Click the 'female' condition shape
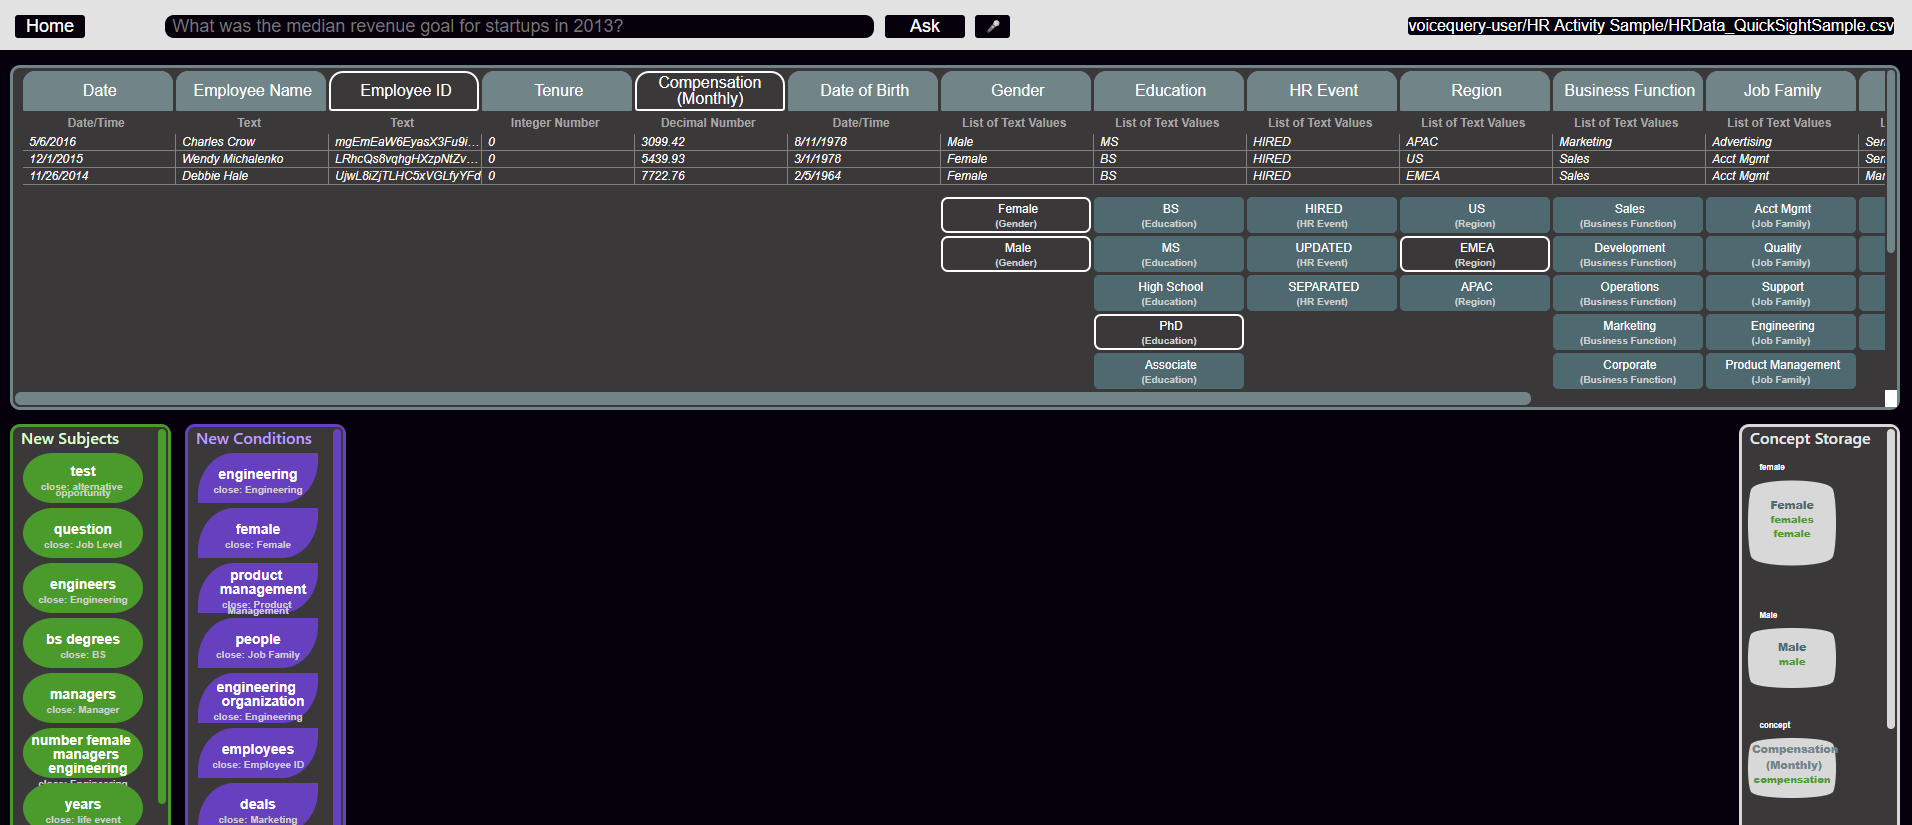Image resolution: width=1912 pixels, height=825 pixels. (258, 533)
